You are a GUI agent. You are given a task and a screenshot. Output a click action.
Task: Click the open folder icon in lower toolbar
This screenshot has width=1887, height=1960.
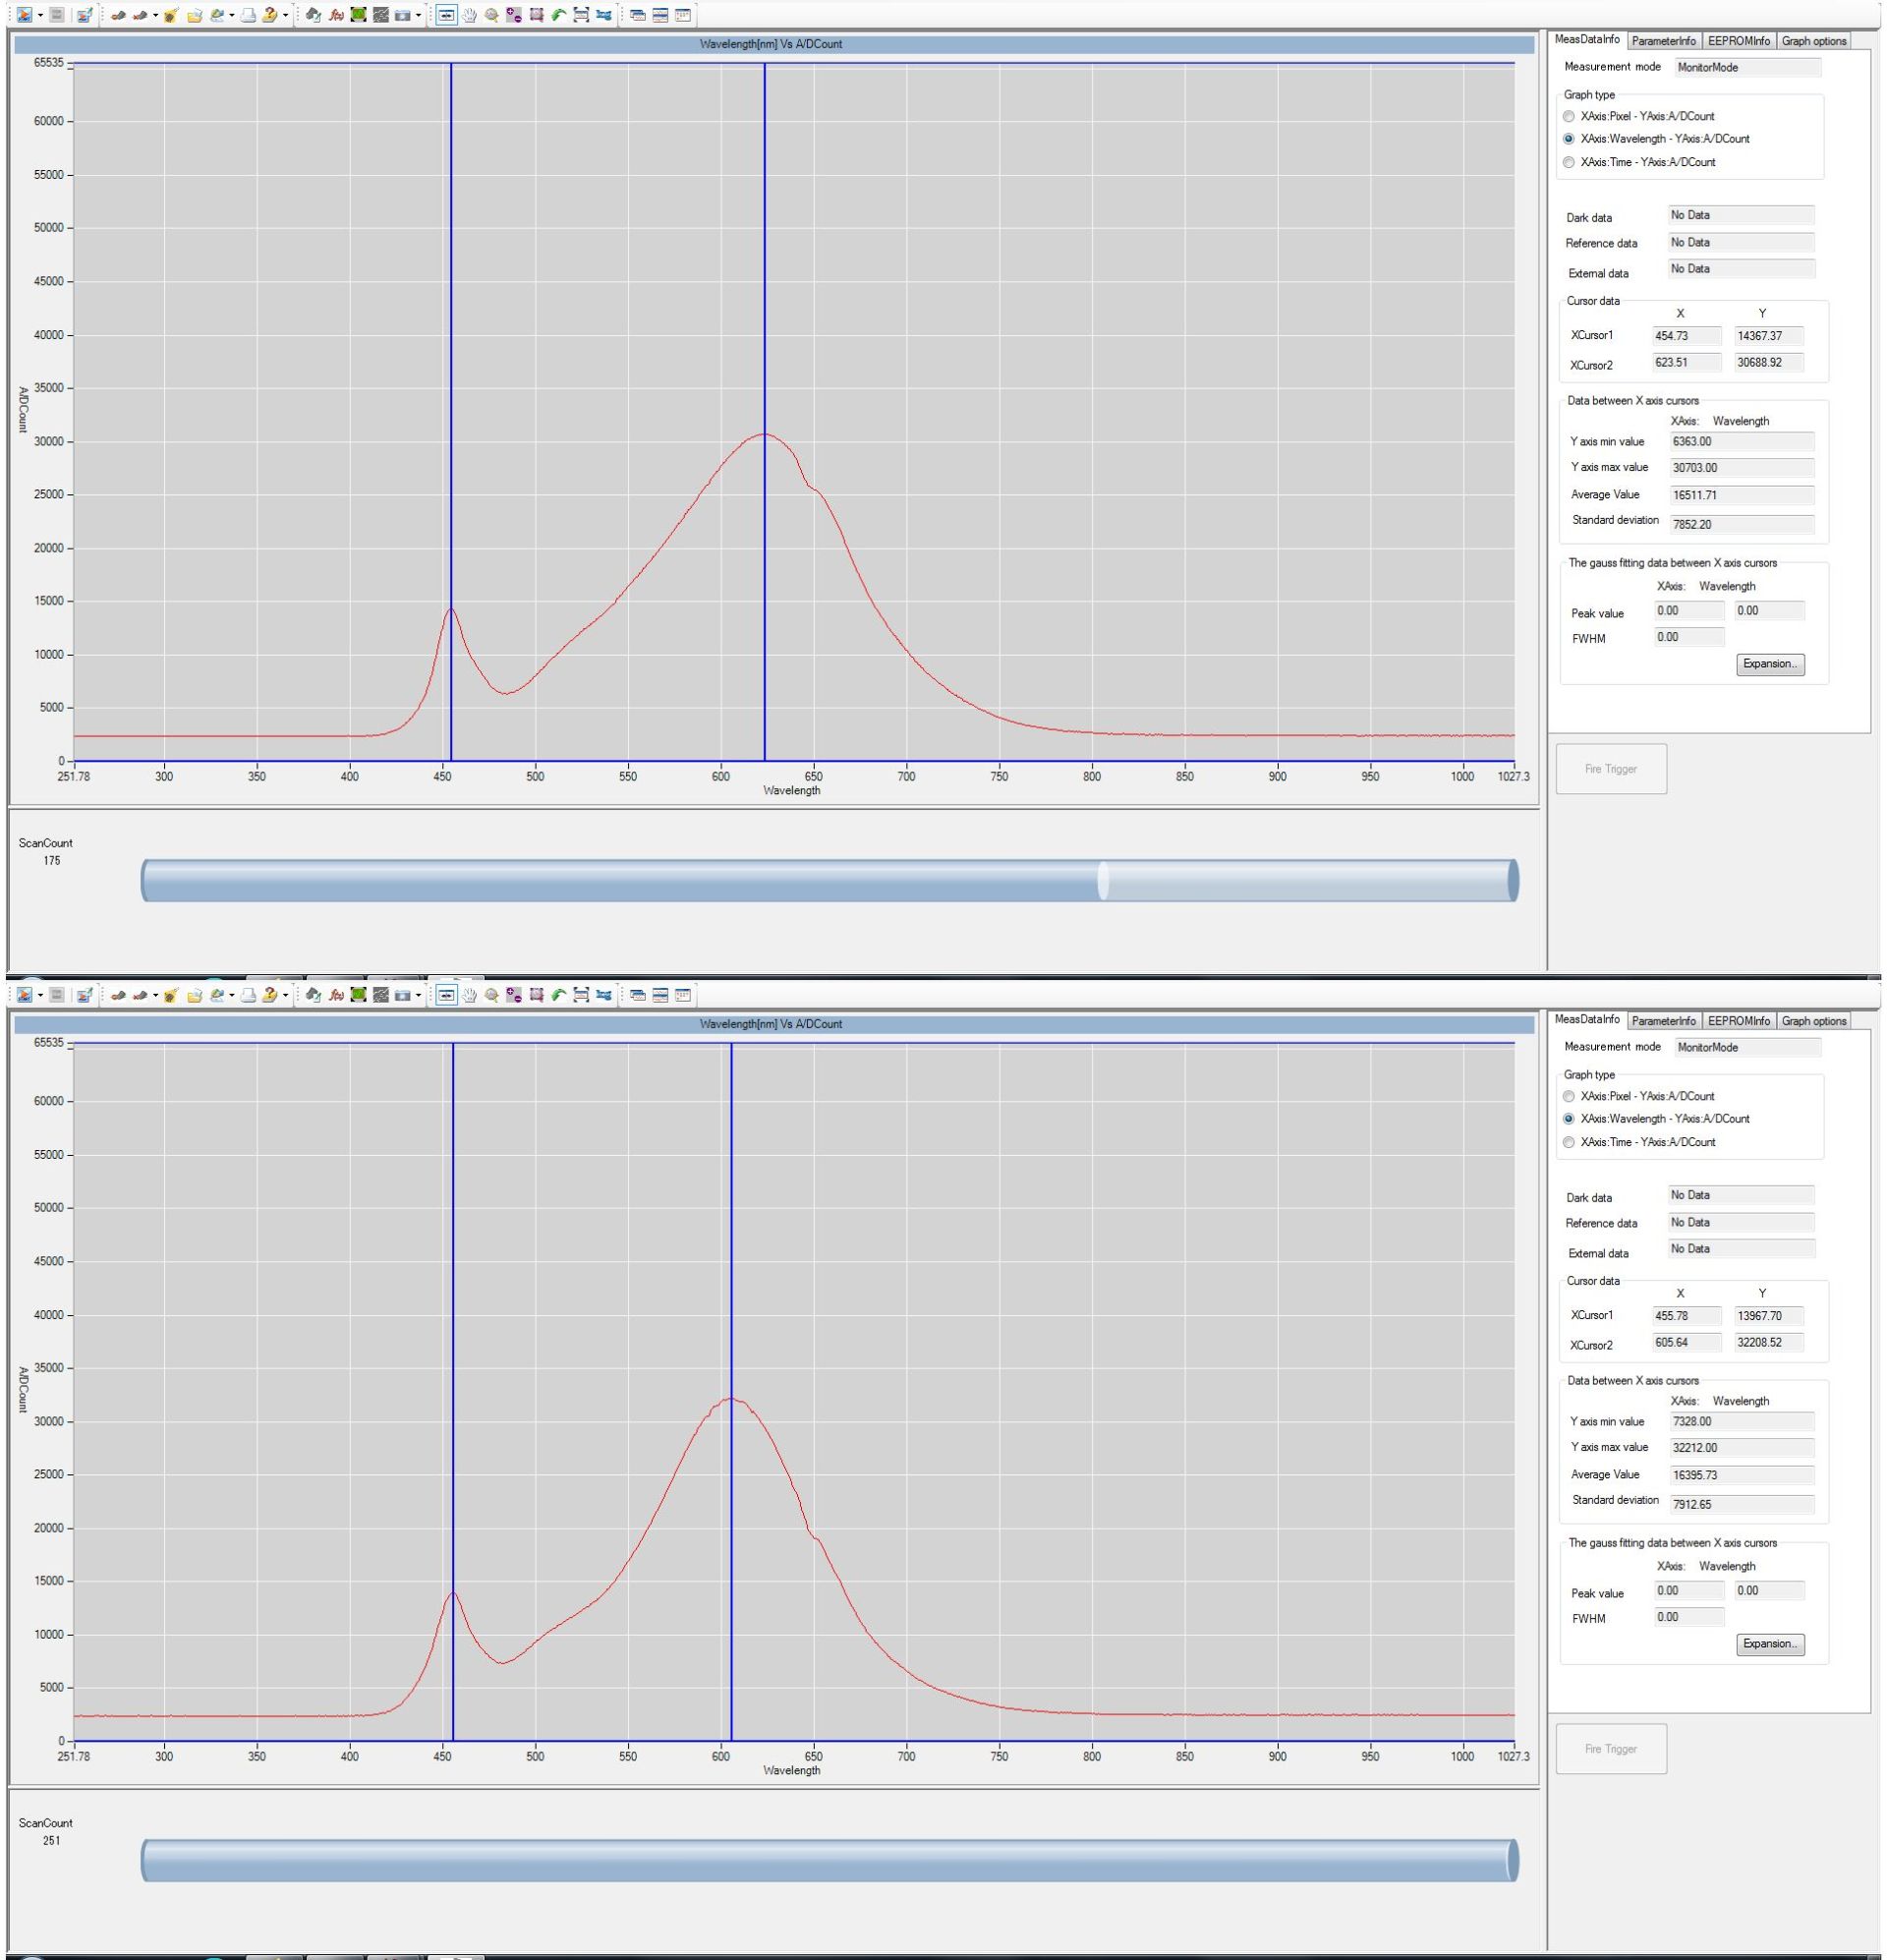pyautogui.click(x=194, y=995)
